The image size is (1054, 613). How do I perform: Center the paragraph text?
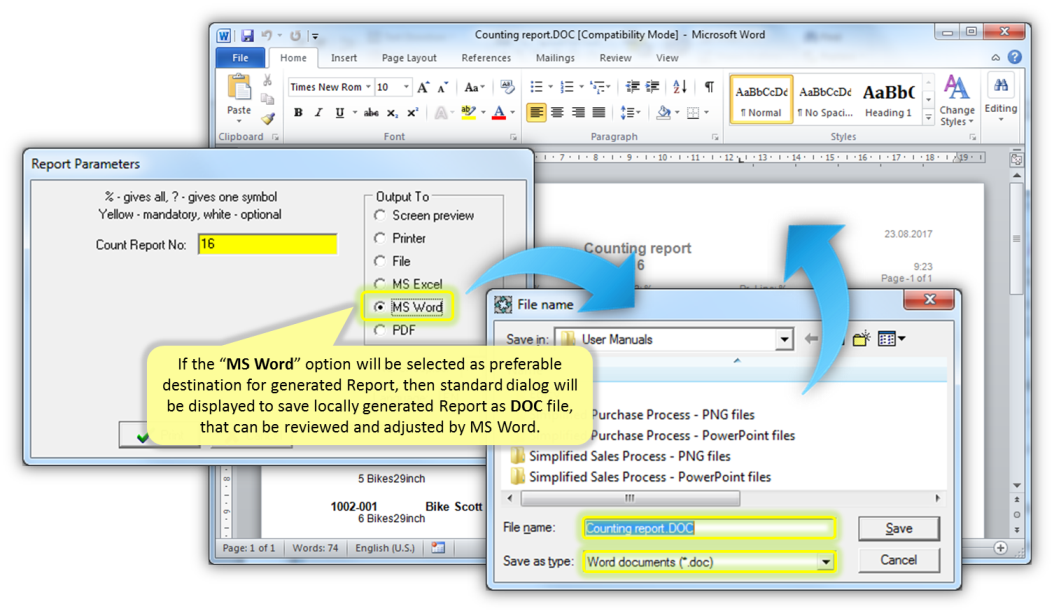[x=557, y=112]
